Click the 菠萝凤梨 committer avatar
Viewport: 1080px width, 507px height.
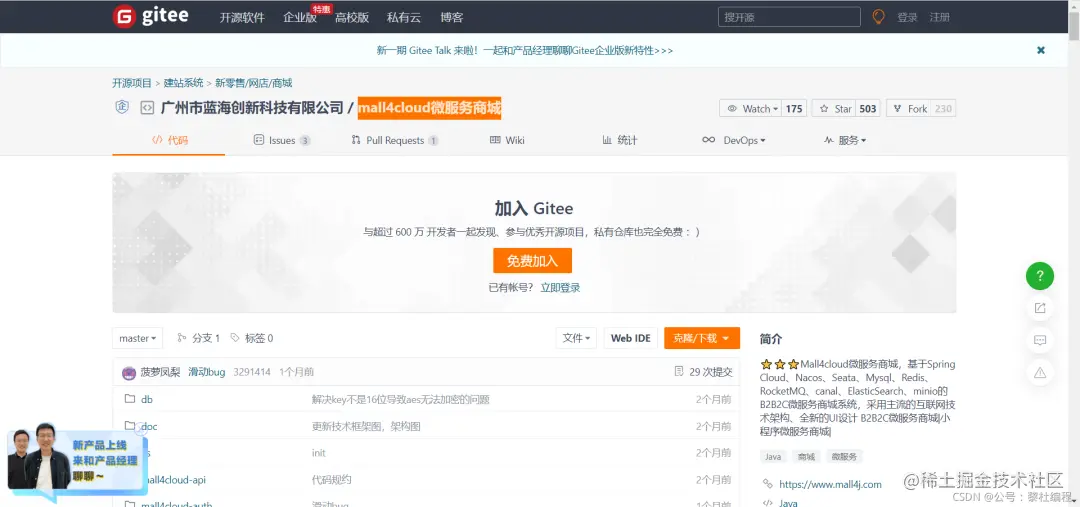tap(129, 373)
